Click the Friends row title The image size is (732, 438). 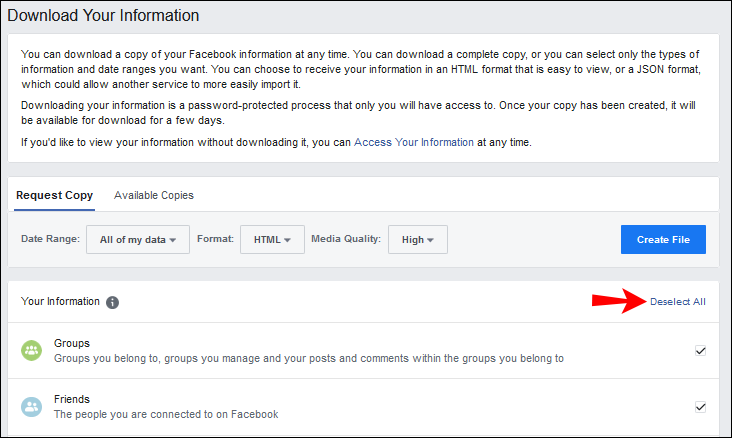tap(72, 398)
